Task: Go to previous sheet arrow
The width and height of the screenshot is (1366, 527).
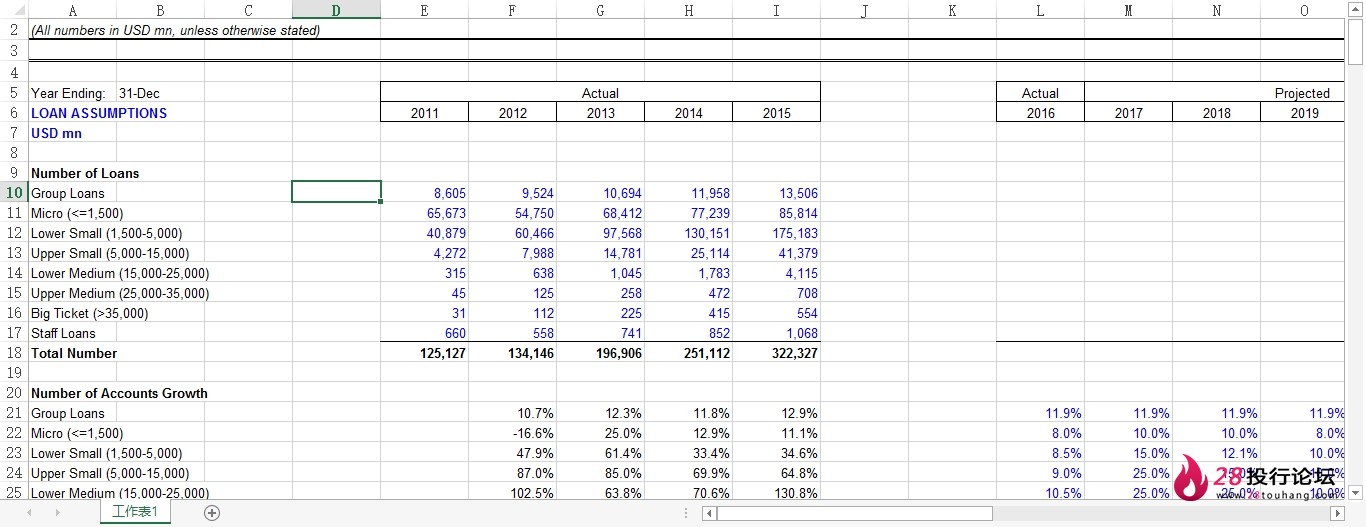Action: (x=31, y=513)
